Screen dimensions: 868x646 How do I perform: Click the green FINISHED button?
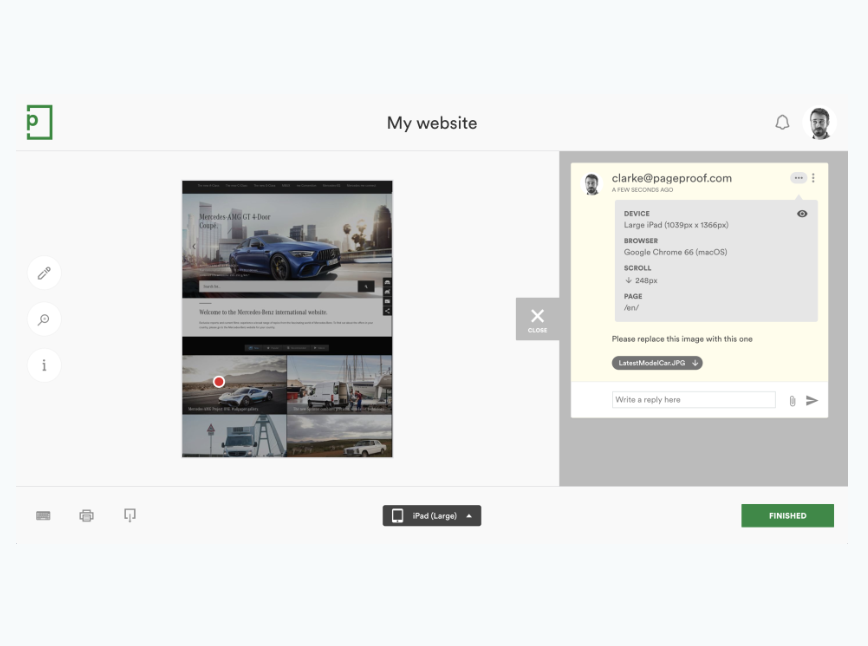coord(787,515)
